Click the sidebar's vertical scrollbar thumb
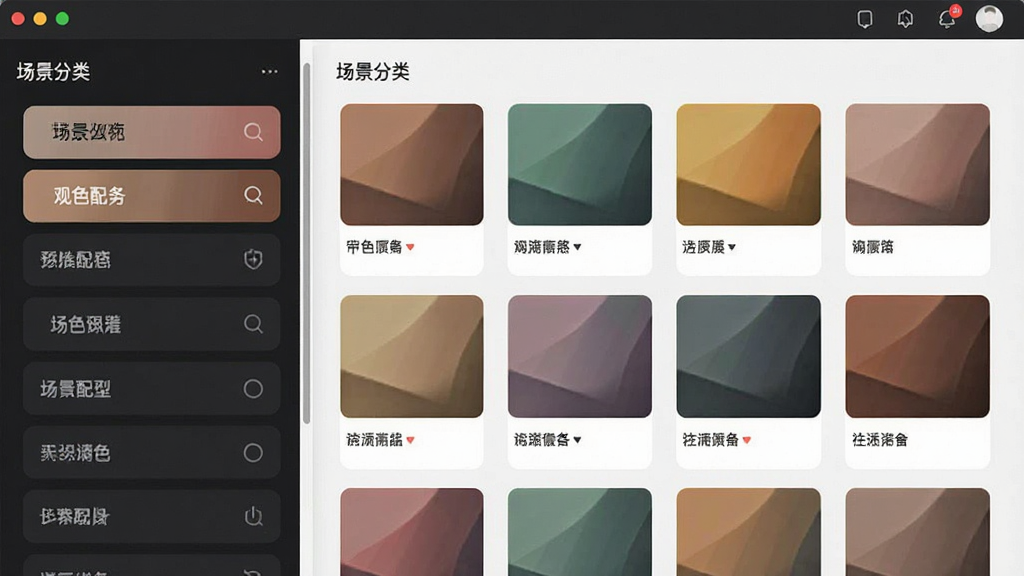The image size is (1024, 576). point(307,243)
